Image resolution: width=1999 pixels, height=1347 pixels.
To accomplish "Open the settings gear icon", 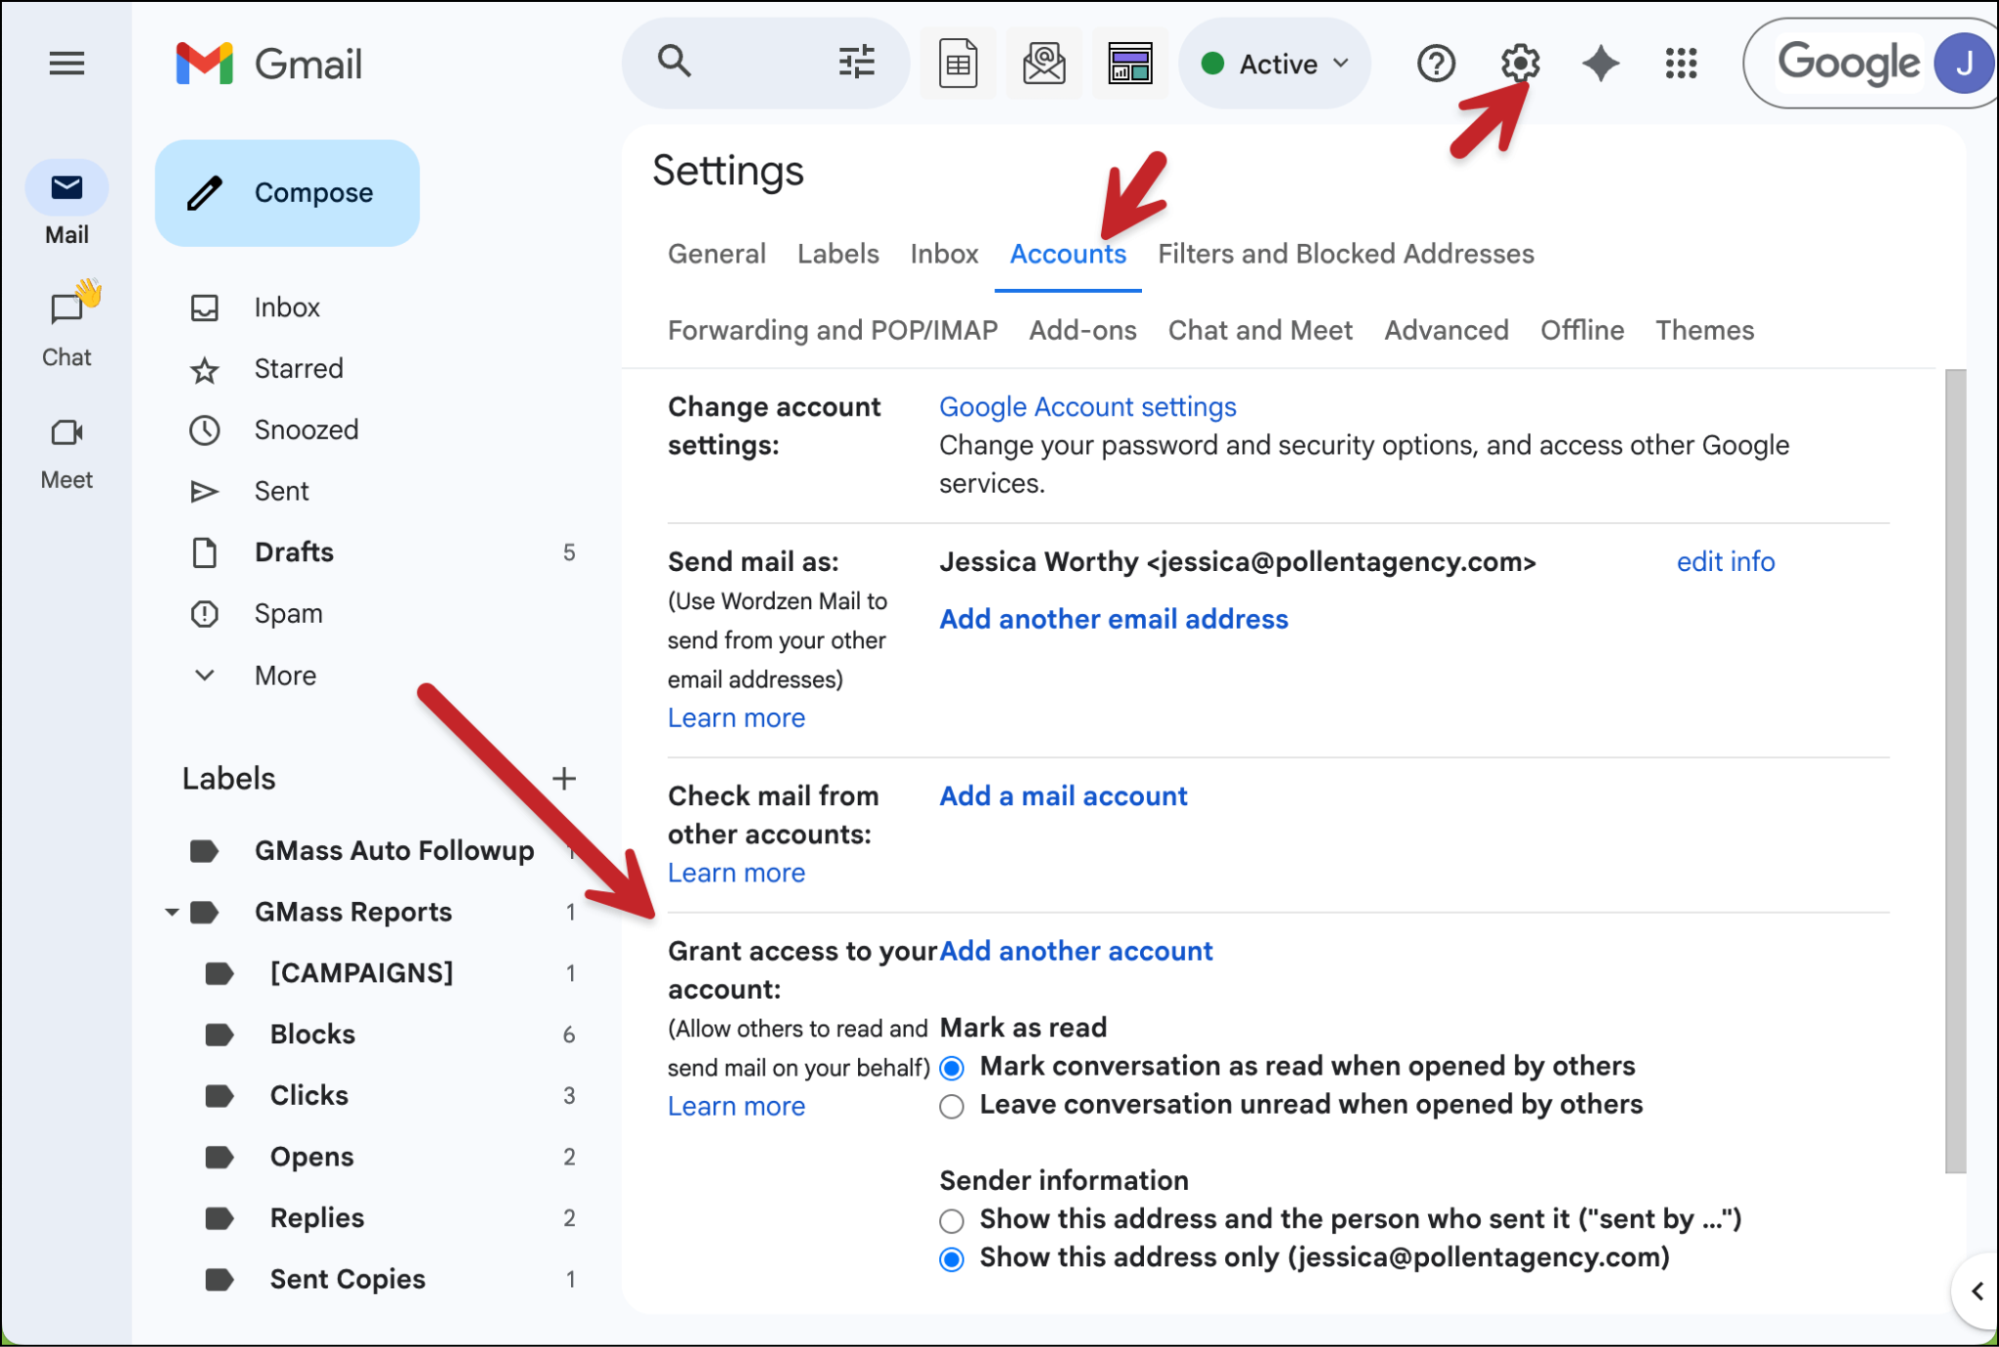I will tap(1519, 64).
